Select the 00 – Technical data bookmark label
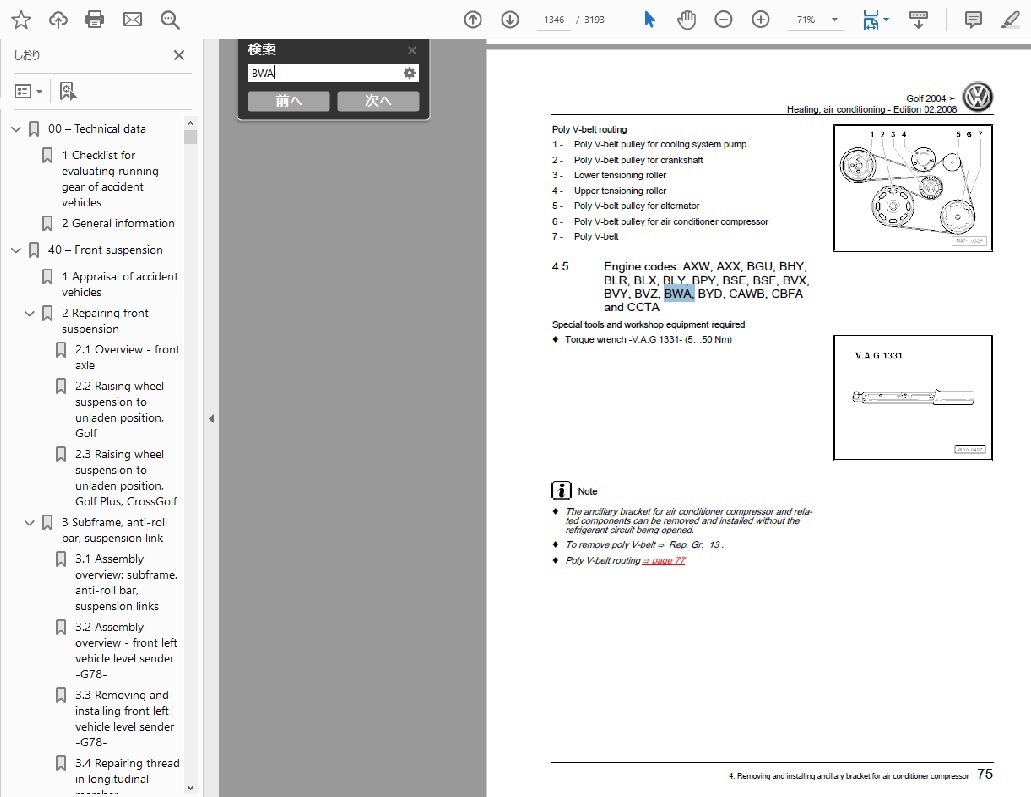The image size is (1031, 797). (x=97, y=129)
